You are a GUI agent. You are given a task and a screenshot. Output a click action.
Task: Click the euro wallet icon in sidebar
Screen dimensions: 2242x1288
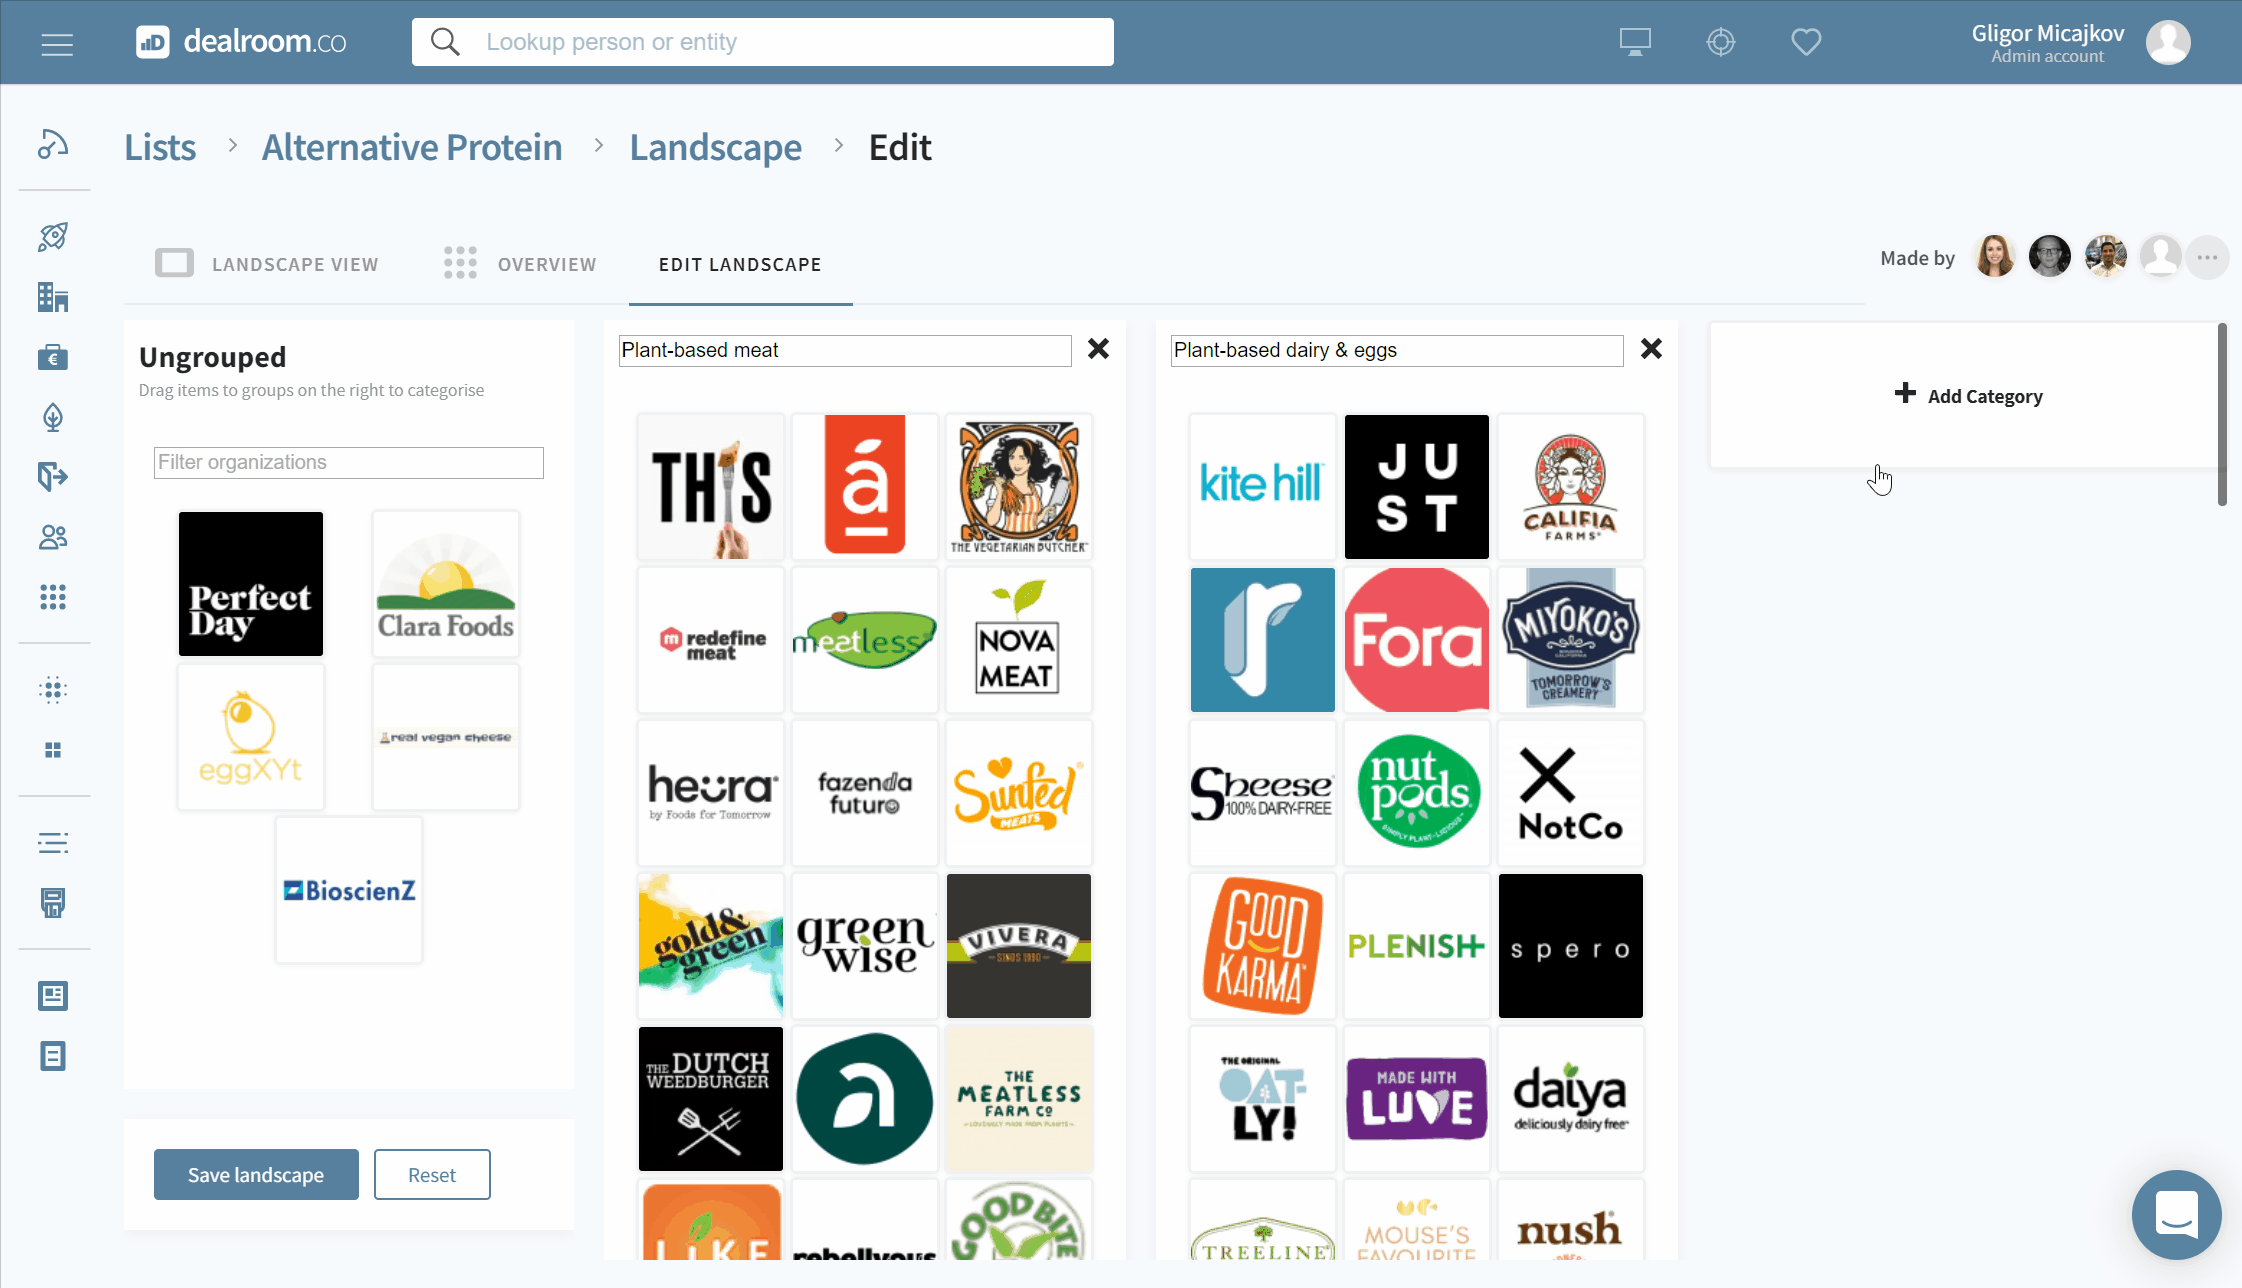(53, 357)
